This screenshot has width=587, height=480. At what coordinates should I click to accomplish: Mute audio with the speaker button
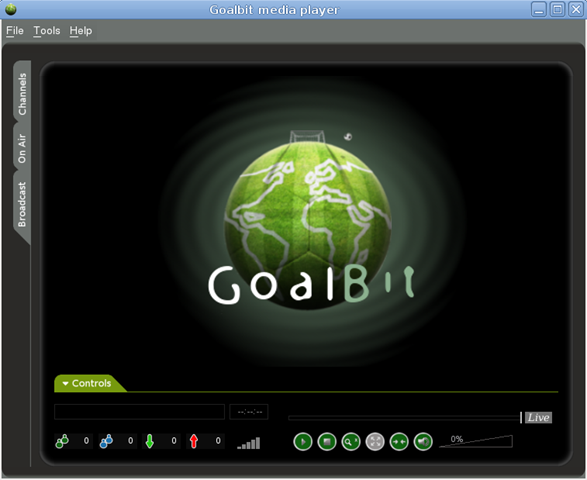(x=423, y=441)
